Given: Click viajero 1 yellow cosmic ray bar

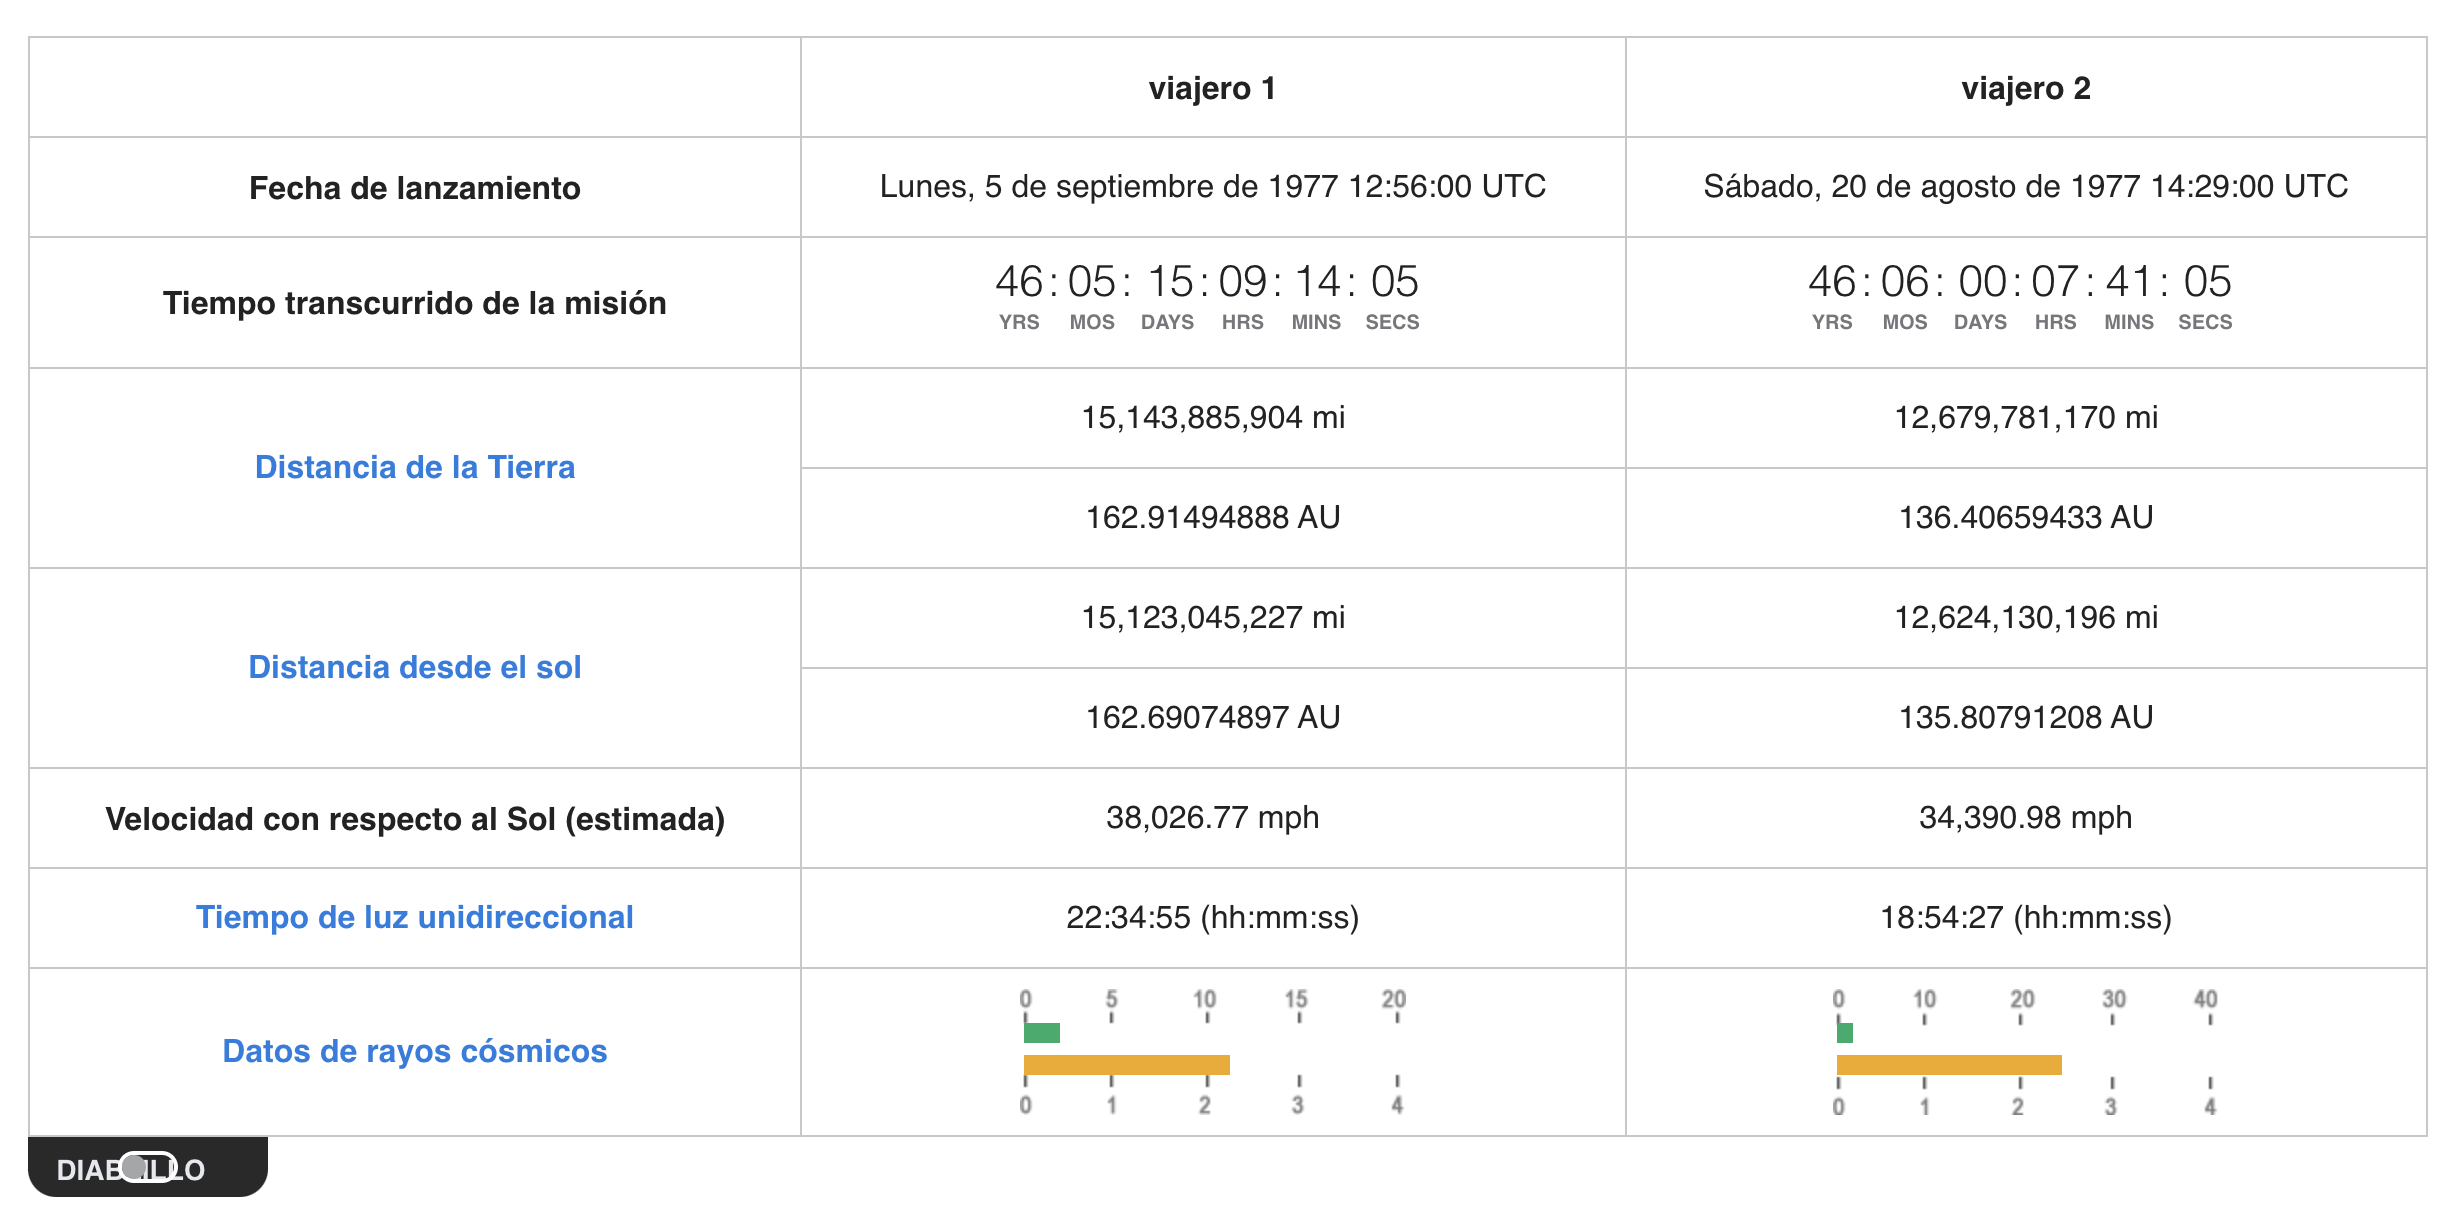Looking at the screenshot, I should click(1126, 1065).
